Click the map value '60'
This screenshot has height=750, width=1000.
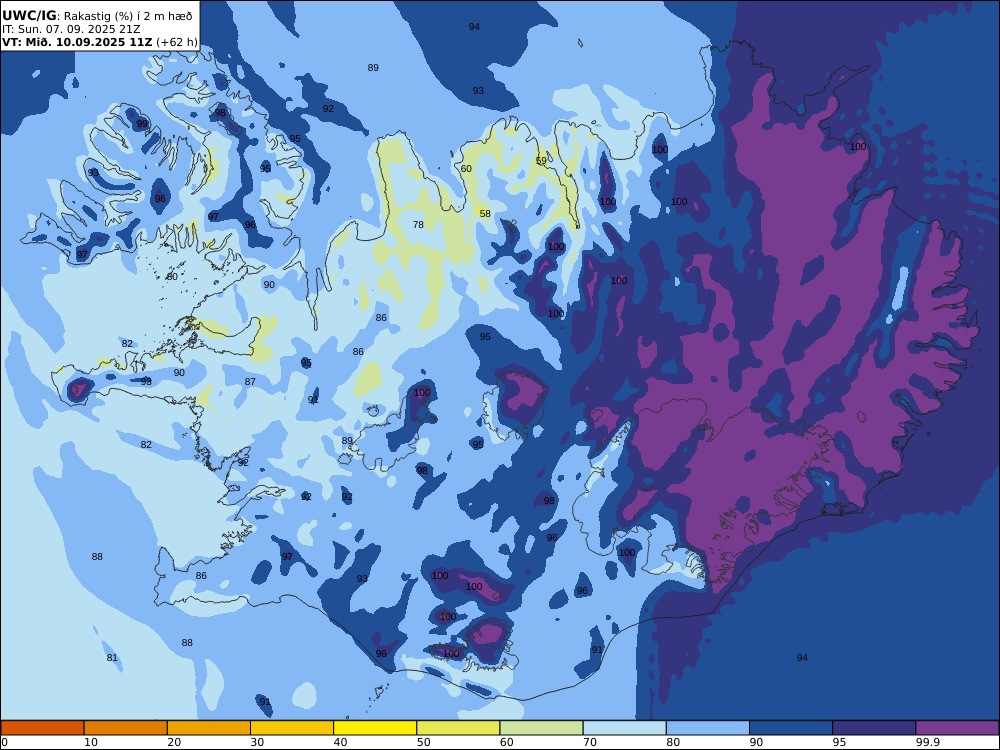click(466, 169)
